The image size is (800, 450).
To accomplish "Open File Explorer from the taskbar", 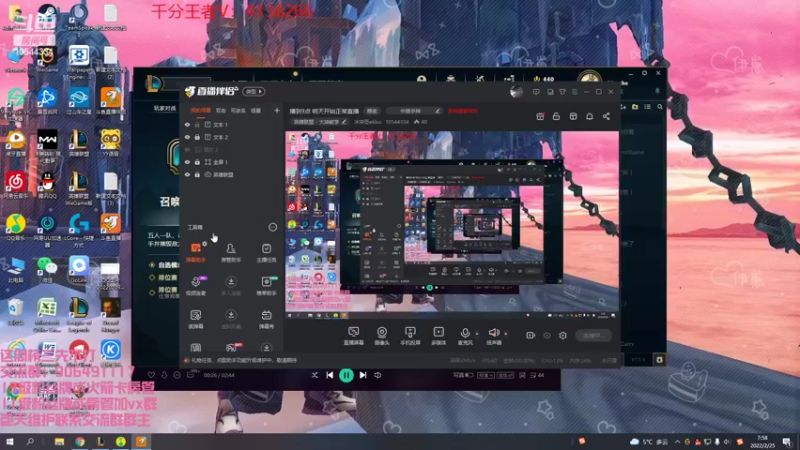I will click(x=59, y=441).
